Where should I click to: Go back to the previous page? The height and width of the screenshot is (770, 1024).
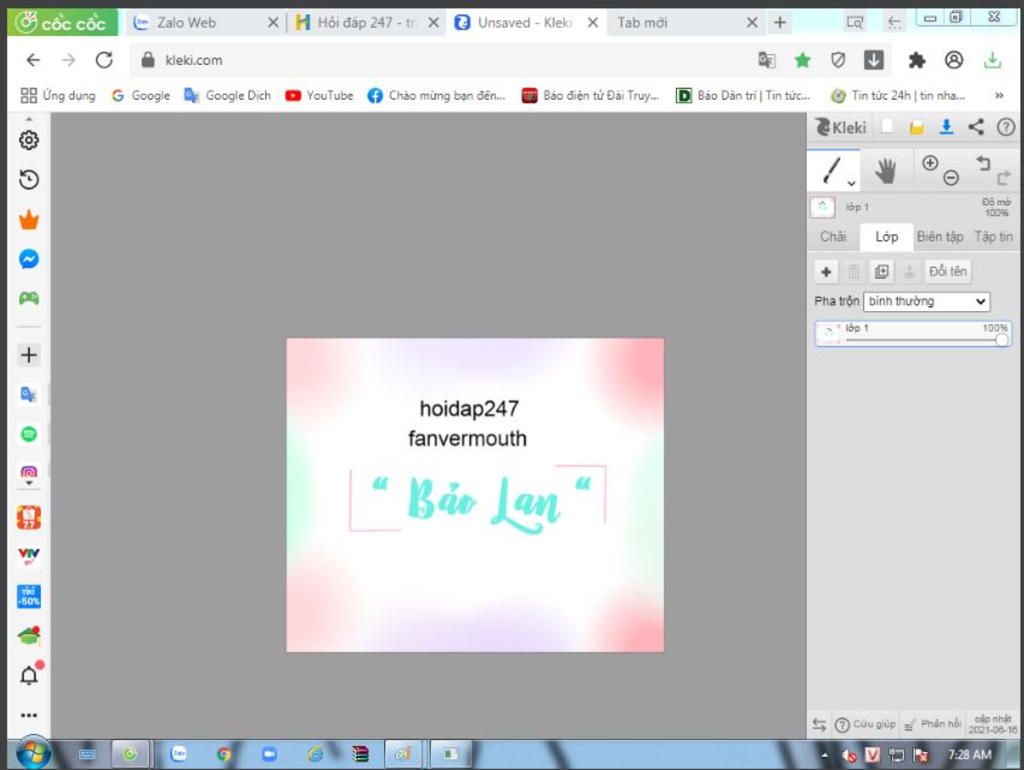point(33,60)
